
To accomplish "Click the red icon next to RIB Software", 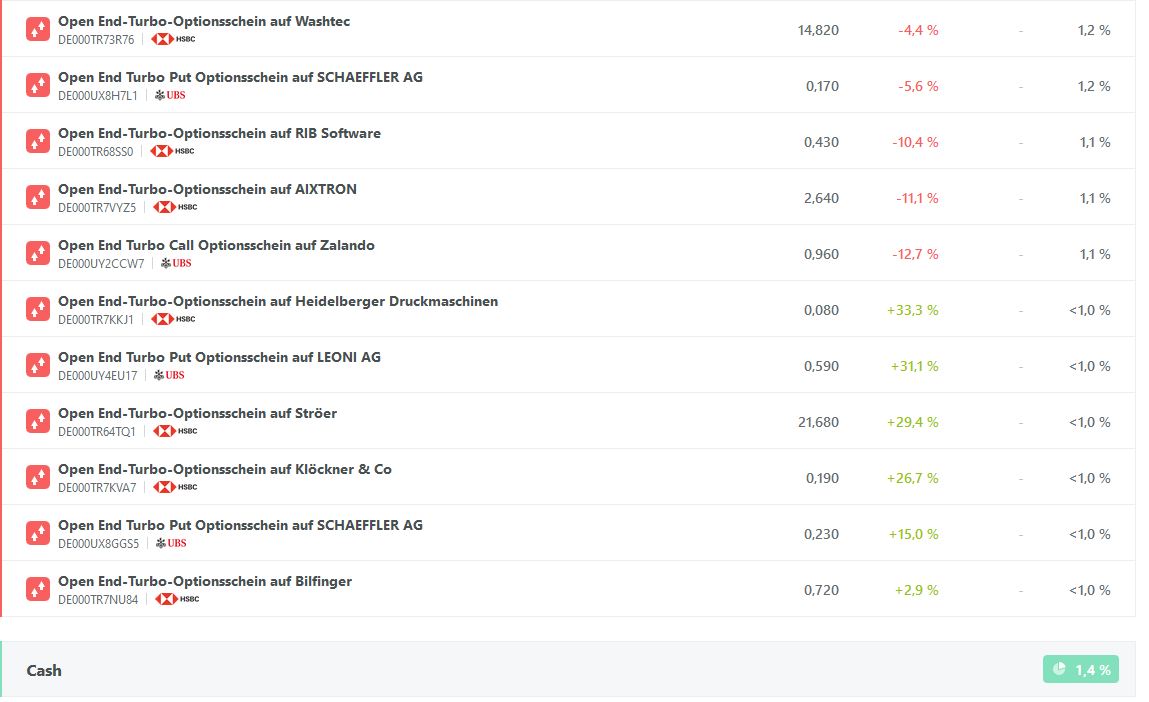I will click(38, 141).
